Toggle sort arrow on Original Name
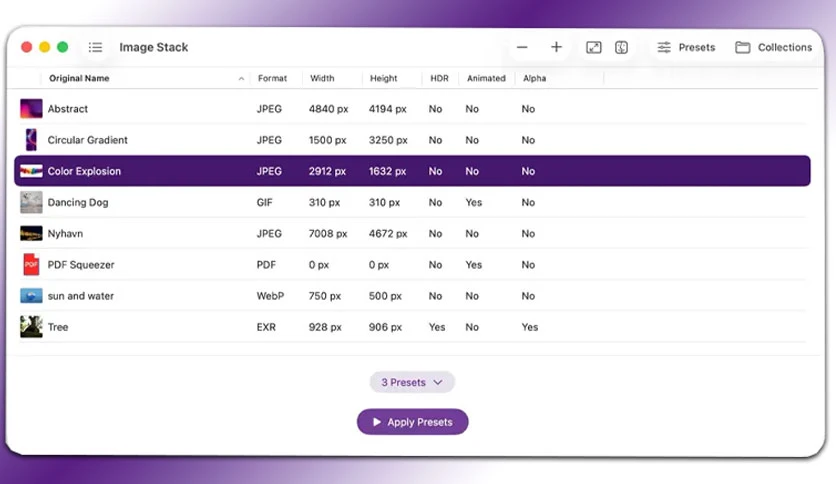This screenshot has height=484, width=836. [x=241, y=78]
